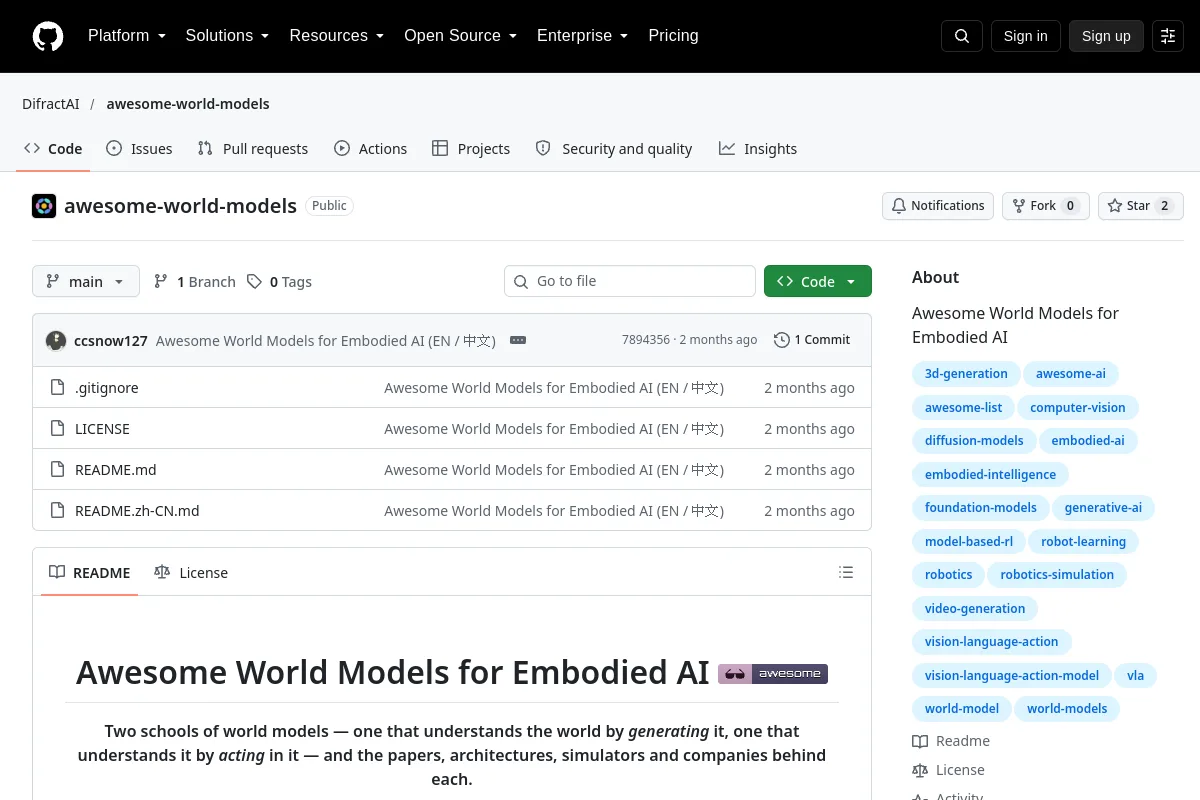Image resolution: width=1200 pixels, height=800 pixels.
Task: Click the generative-ai topic tag
Action: point(1103,508)
